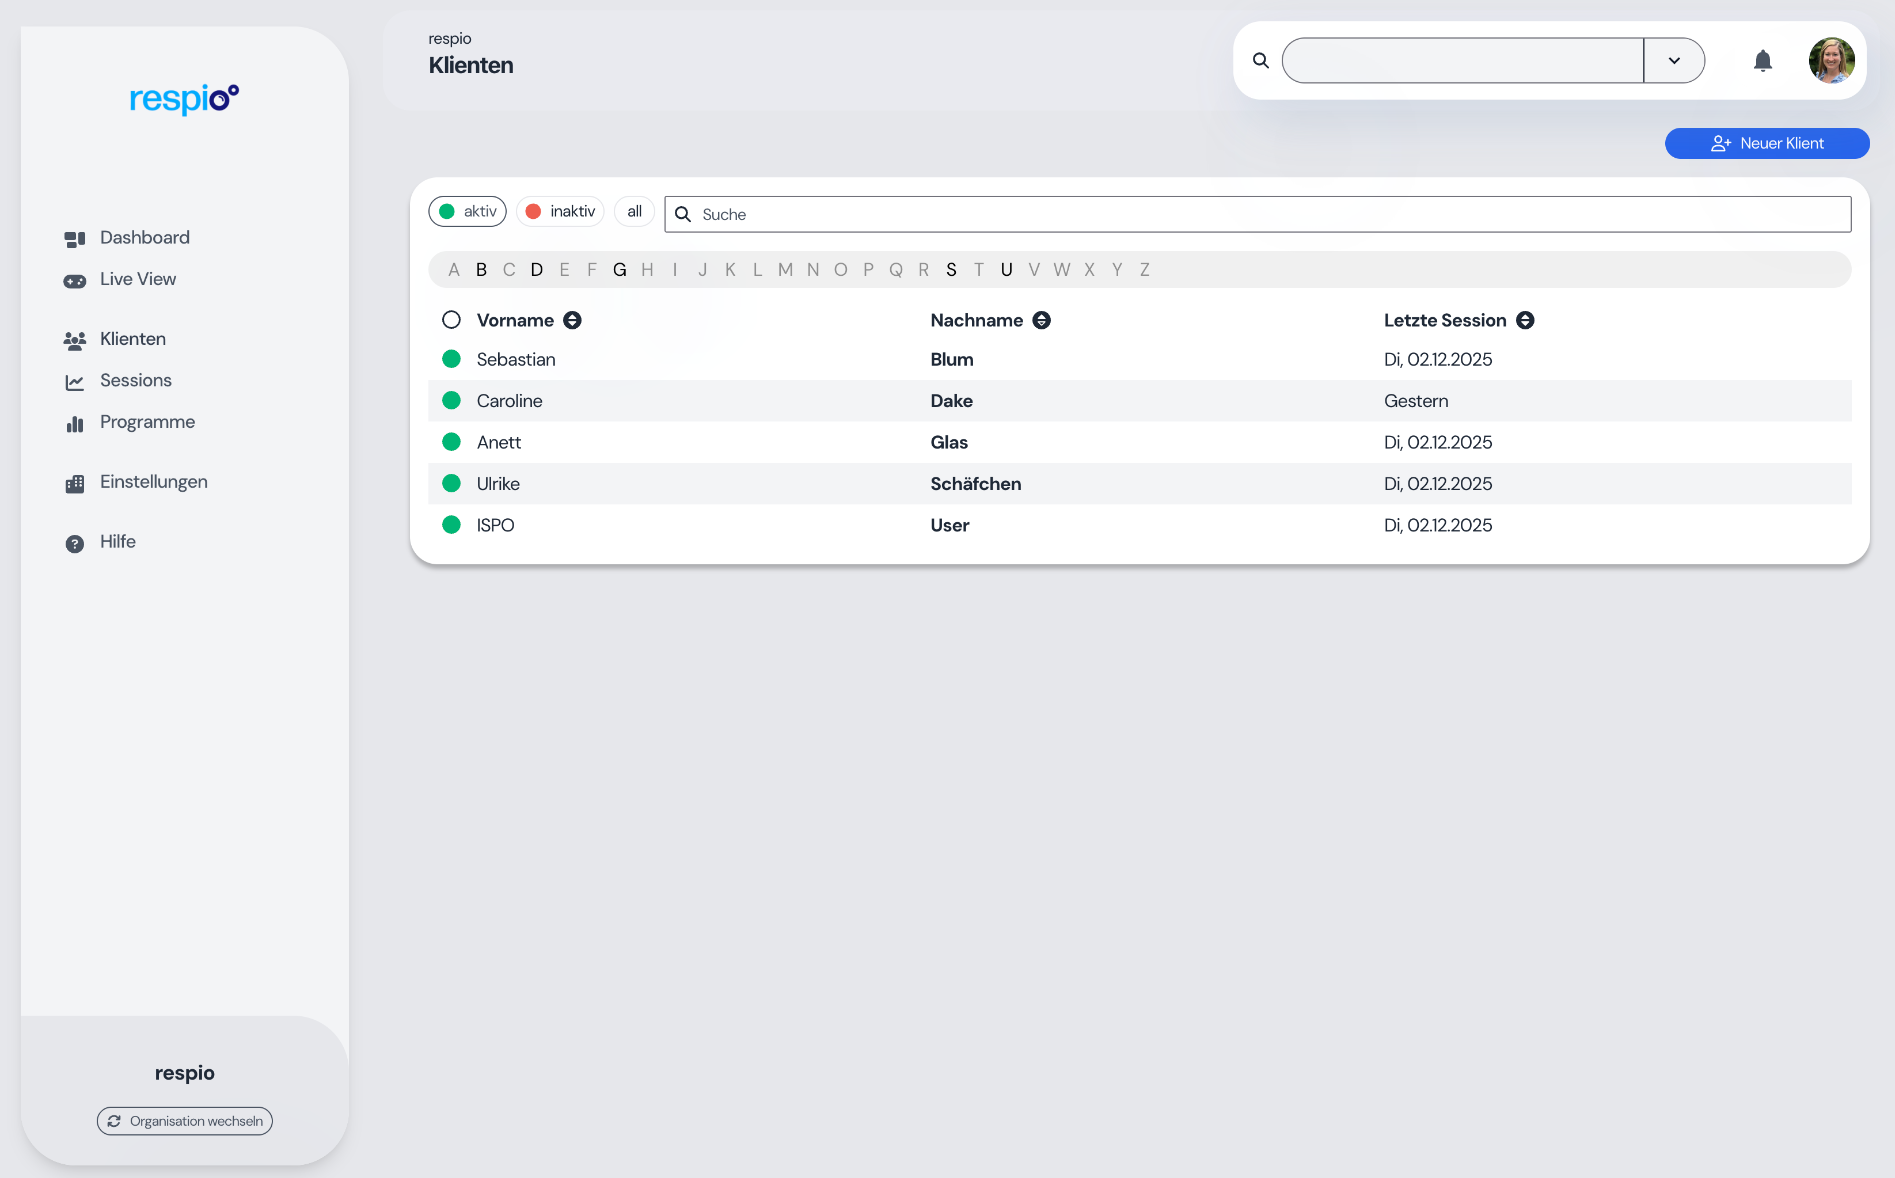Open the user profile avatar

(x=1831, y=61)
